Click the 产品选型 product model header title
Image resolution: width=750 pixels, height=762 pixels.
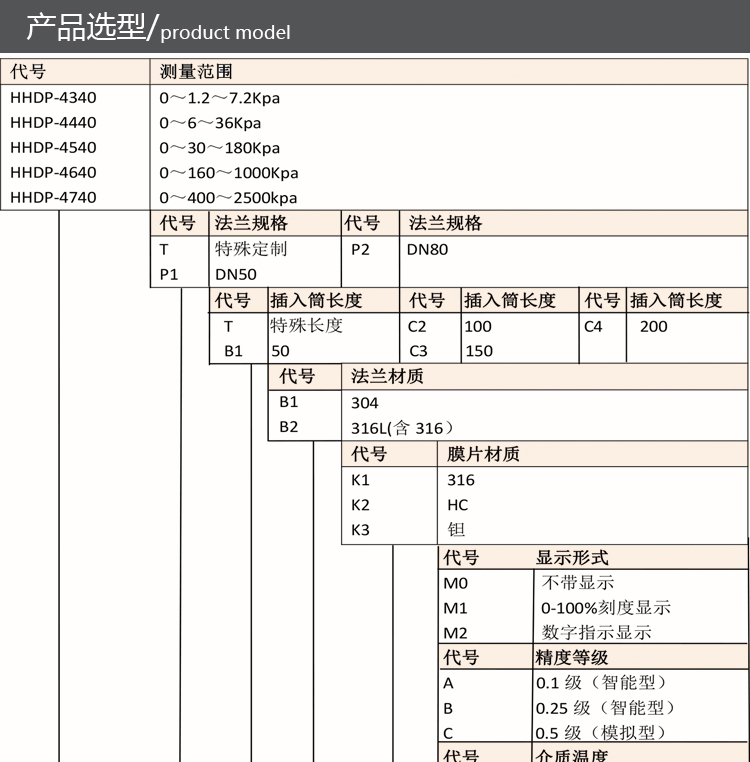coord(158,28)
